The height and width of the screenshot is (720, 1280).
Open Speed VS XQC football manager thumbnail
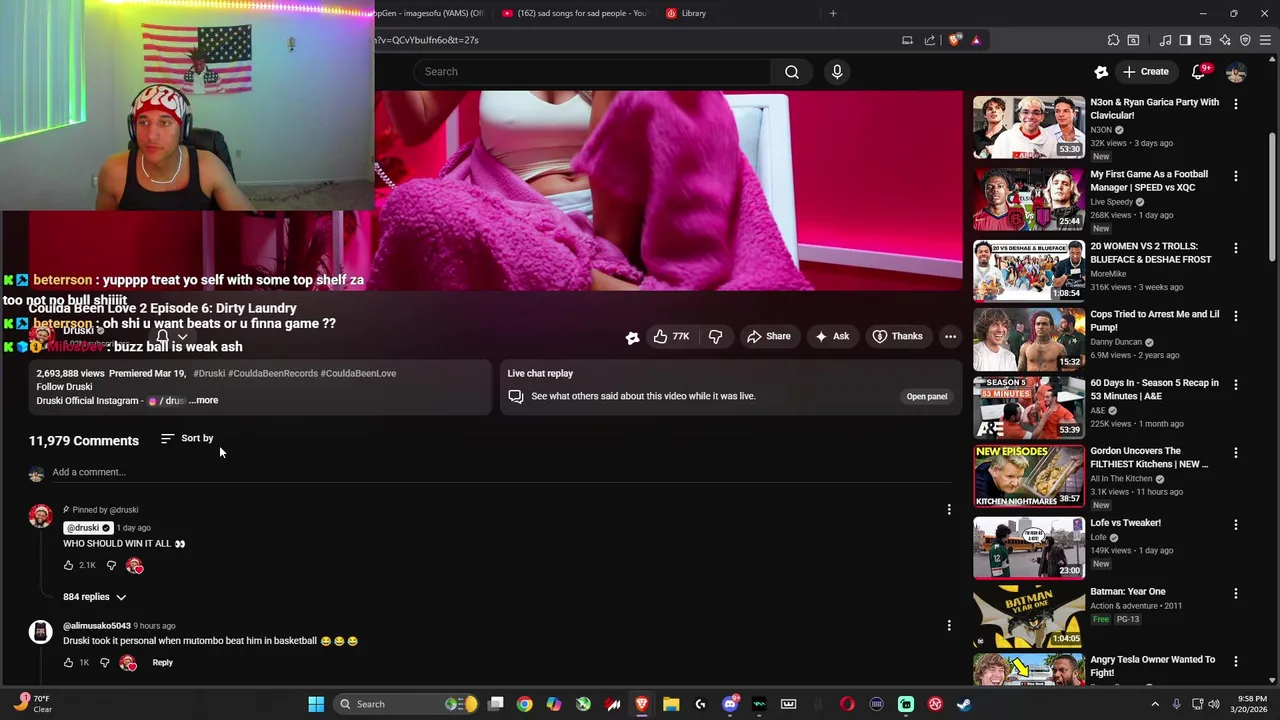click(1029, 200)
